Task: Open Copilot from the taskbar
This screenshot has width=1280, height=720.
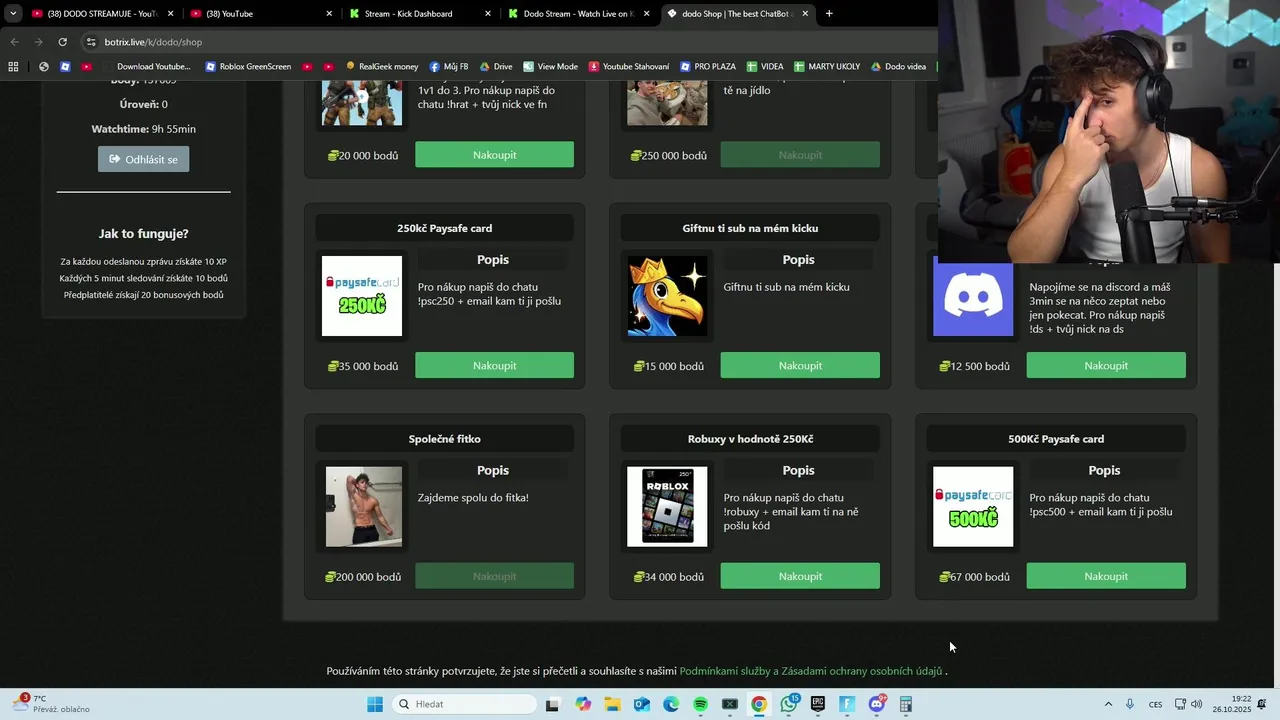Action: [583, 704]
